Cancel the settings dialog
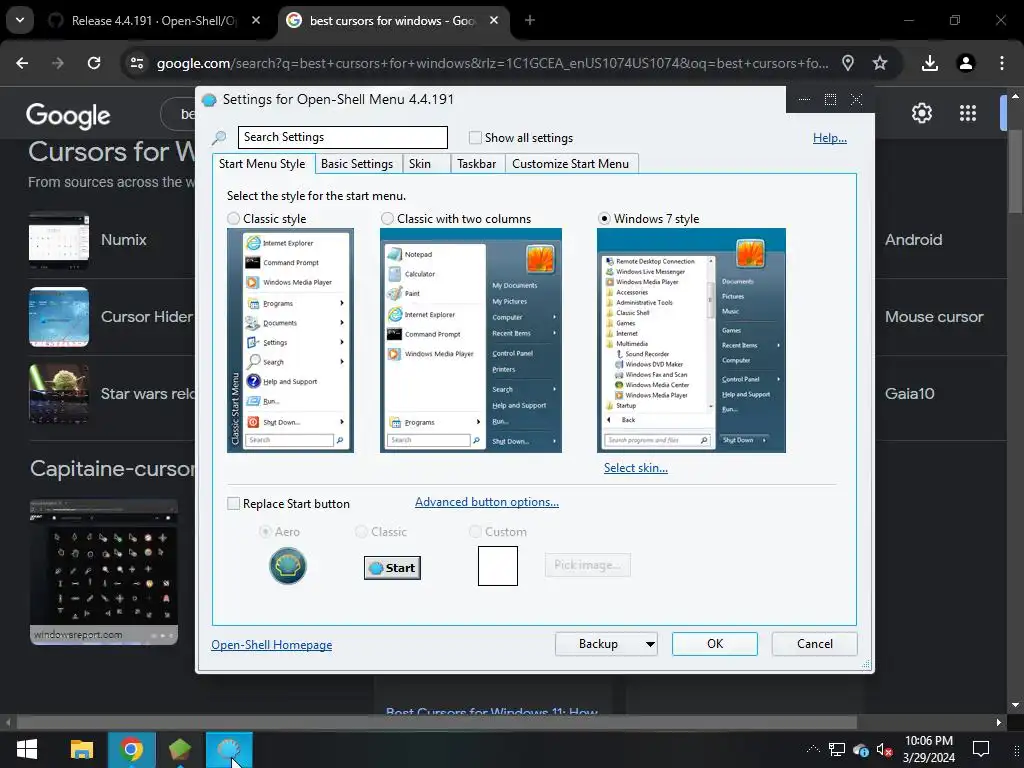Screen dimensions: 1024x768 pos(814,644)
